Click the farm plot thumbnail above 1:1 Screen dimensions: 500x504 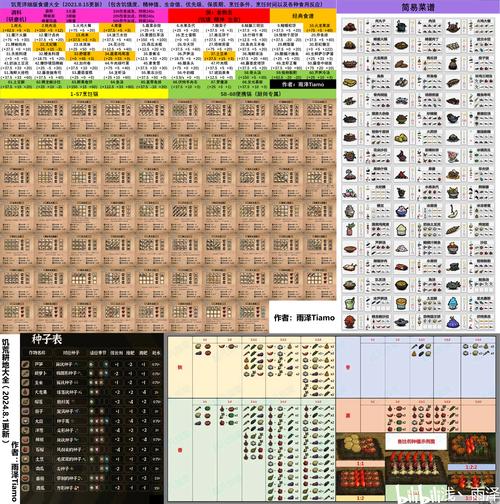[x=360, y=447]
